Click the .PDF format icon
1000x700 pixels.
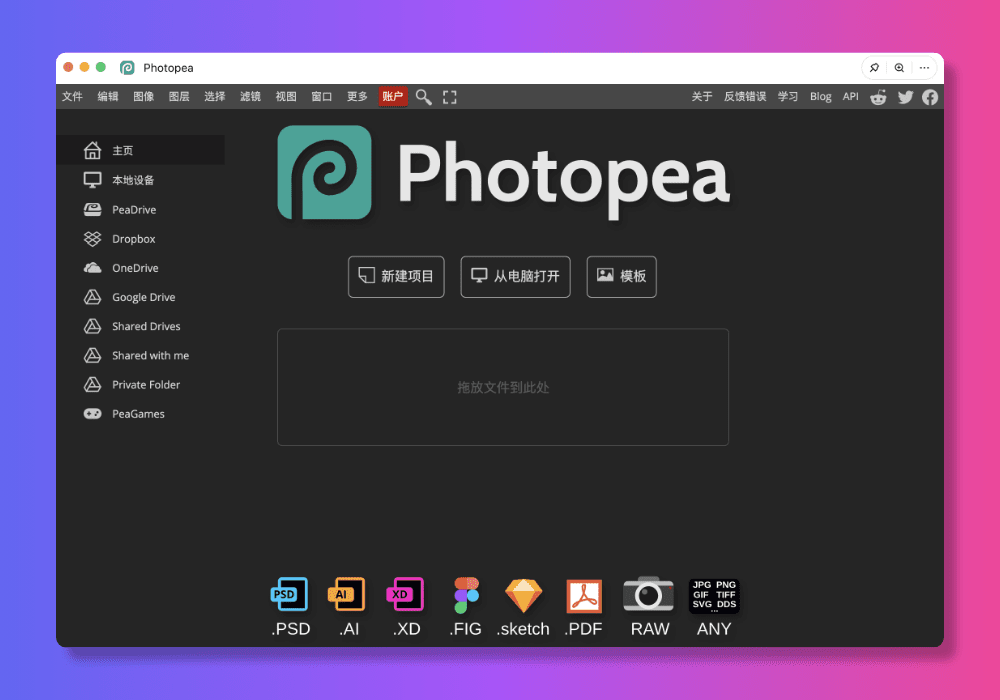coord(584,606)
